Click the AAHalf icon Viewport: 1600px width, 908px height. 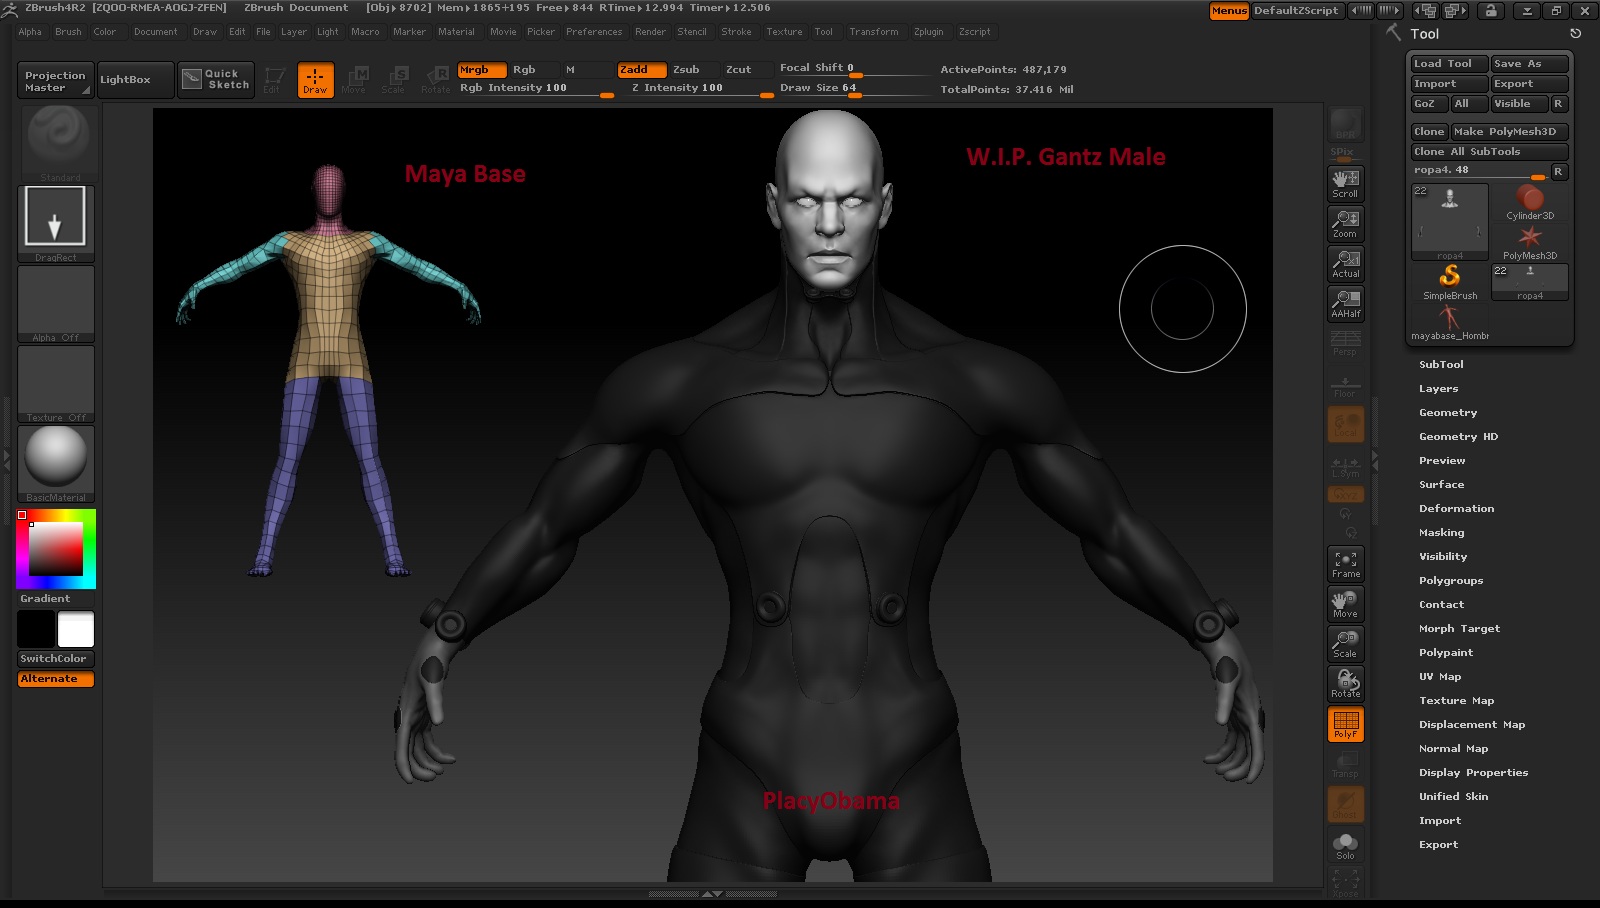[1345, 303]
